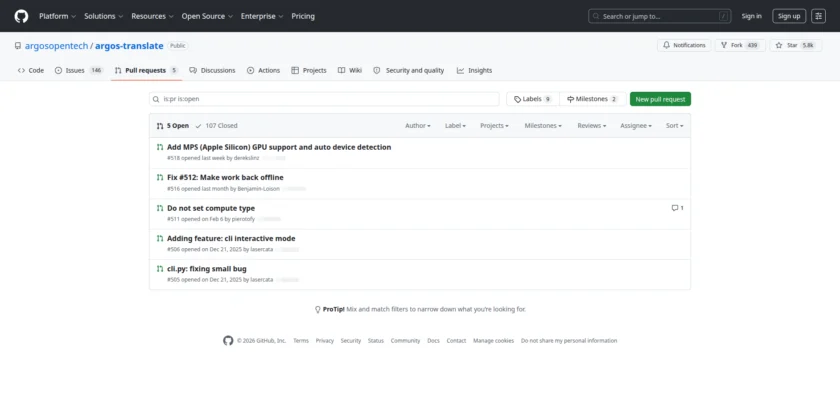Expand the Enterprise menu
Screen dimensions: 840x405
[262, 16]
